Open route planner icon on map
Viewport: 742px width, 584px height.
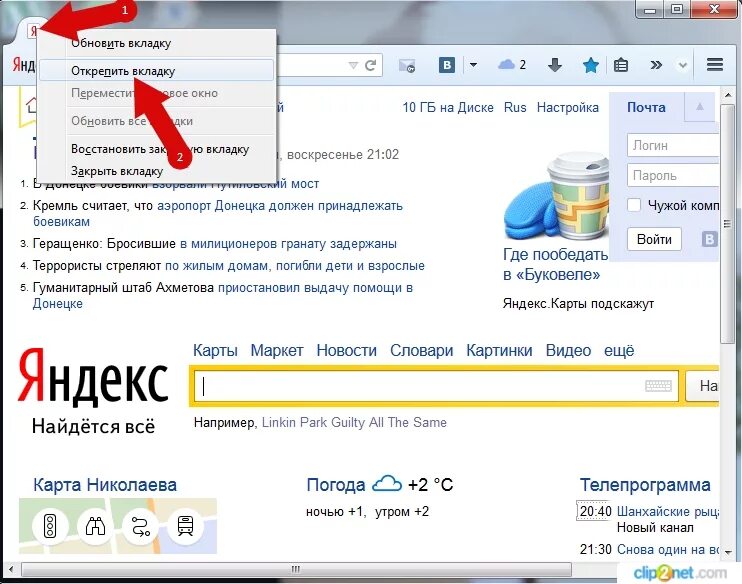tap(141, 526)
